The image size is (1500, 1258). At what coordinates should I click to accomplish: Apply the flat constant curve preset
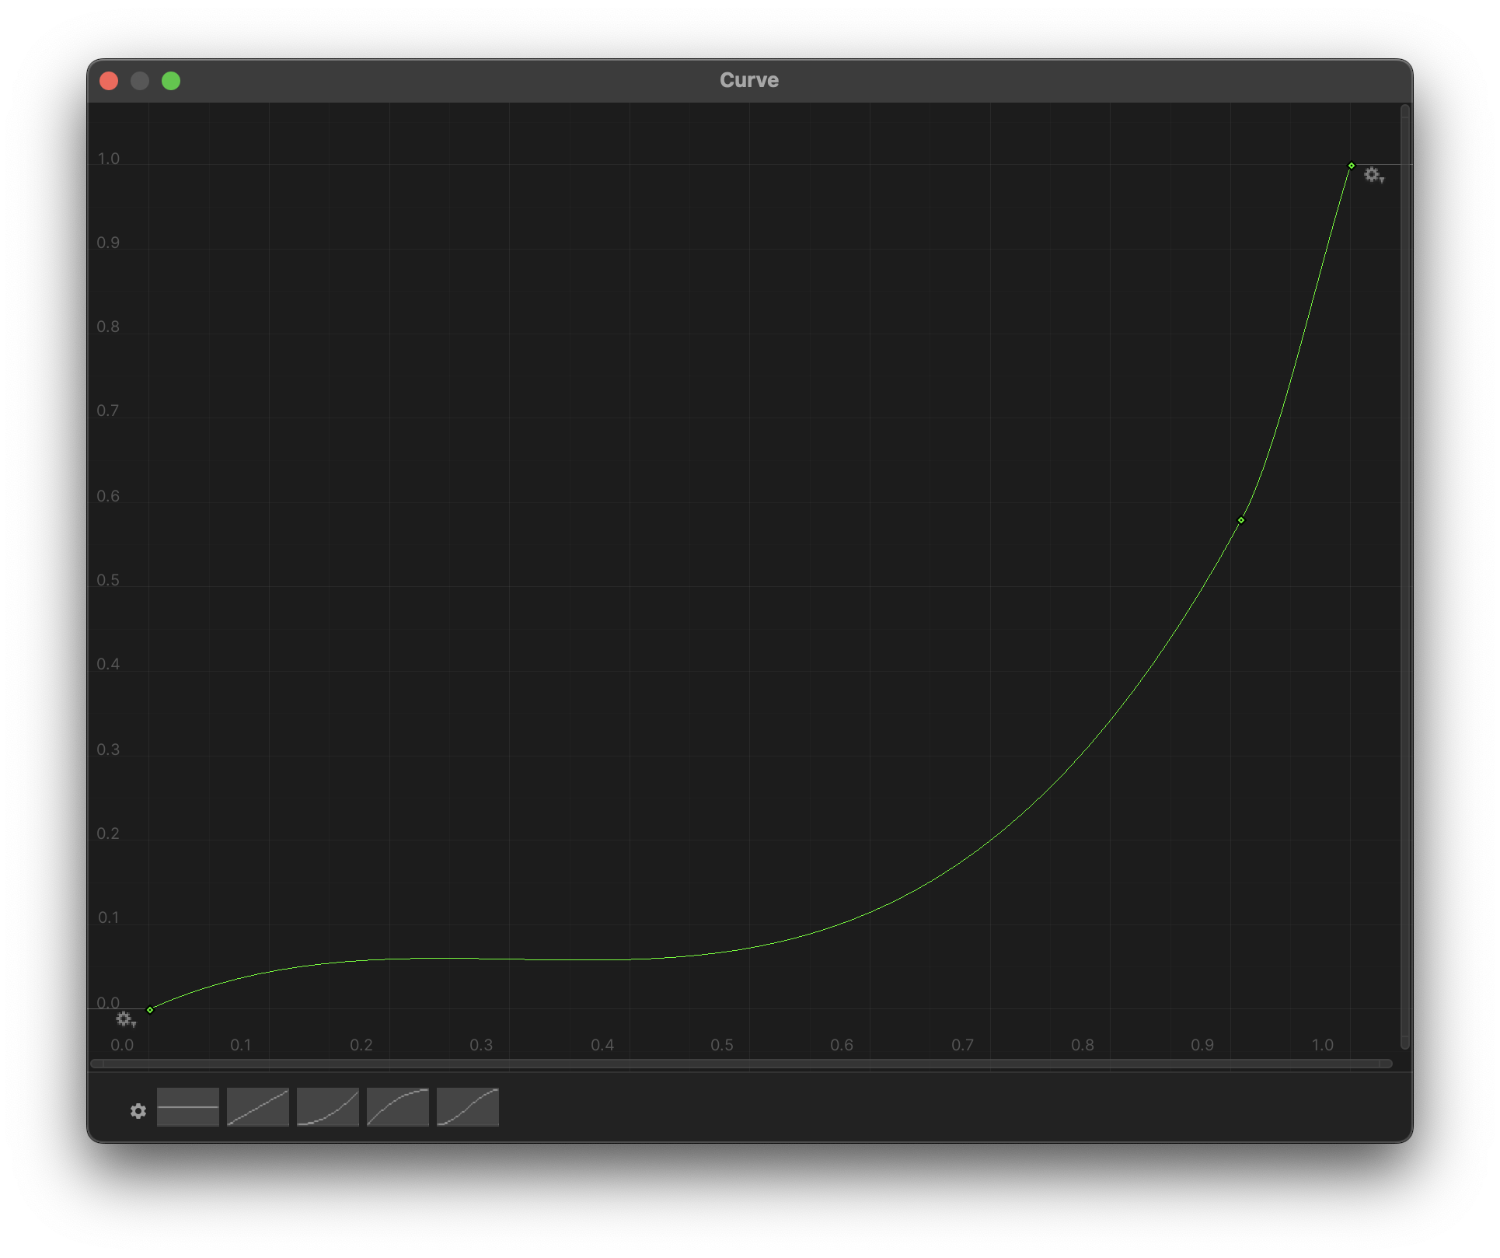(x=188, y=1107)
